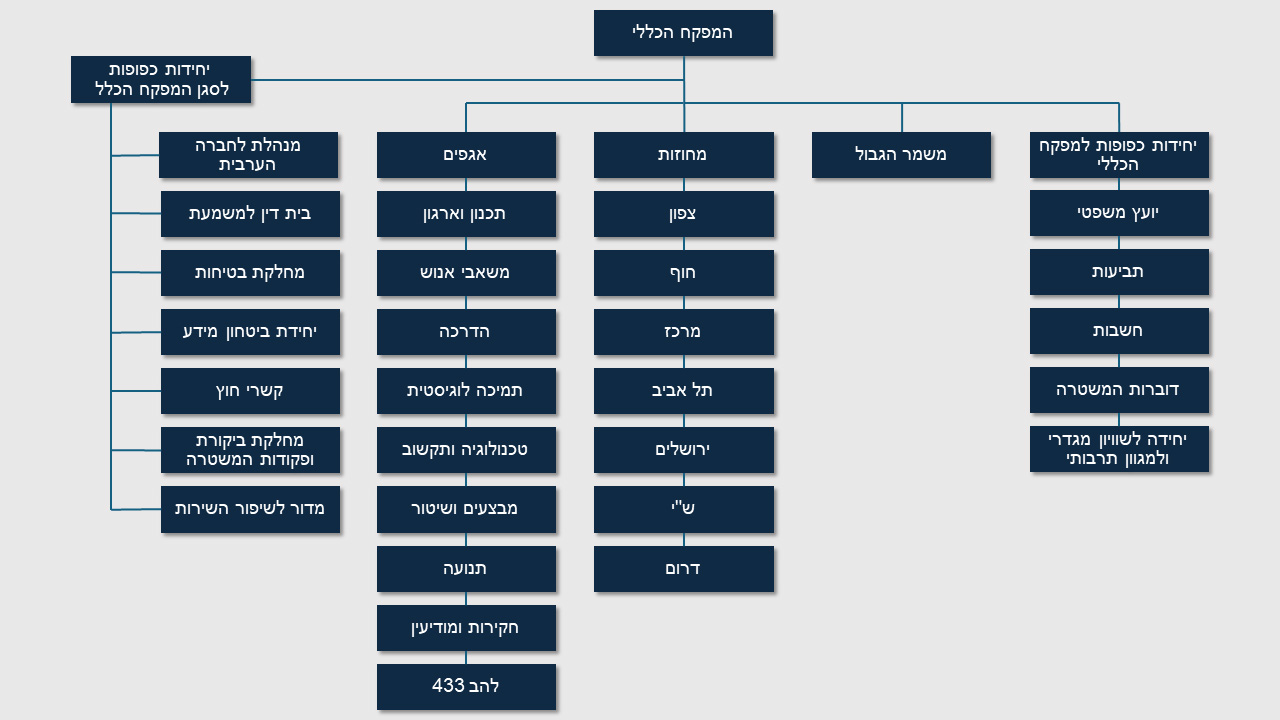
Task: Select the column header מחוזות
Action: click(683, 155)
